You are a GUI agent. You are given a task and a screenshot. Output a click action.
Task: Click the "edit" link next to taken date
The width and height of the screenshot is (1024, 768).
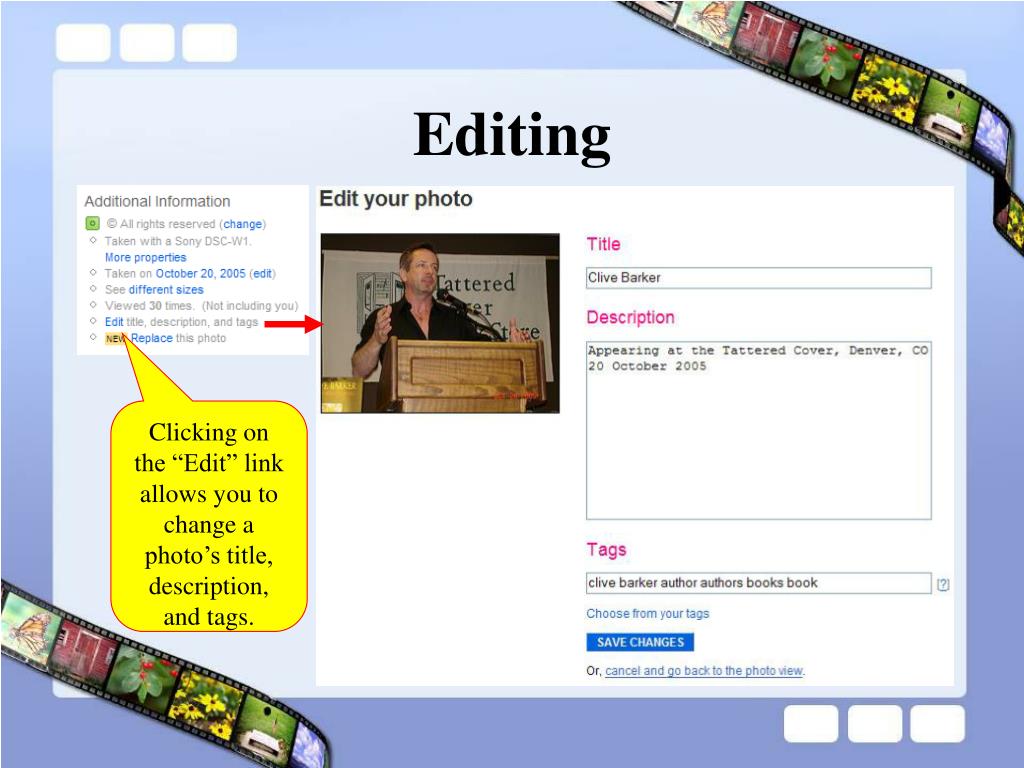click(262, 274)
